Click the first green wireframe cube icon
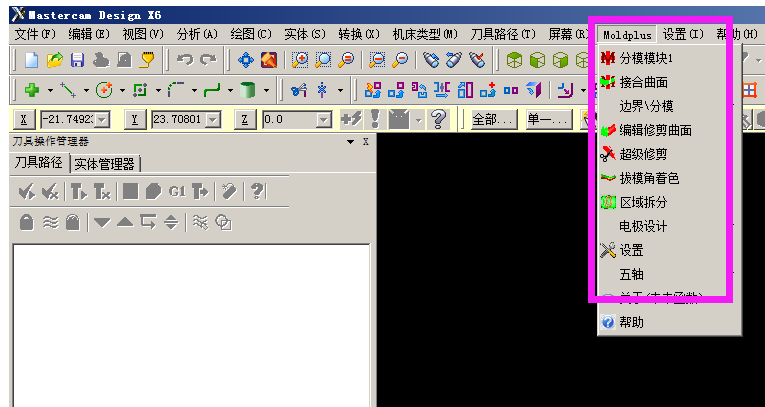The height and width of the screenshot is (407, 765). (514, 60)
